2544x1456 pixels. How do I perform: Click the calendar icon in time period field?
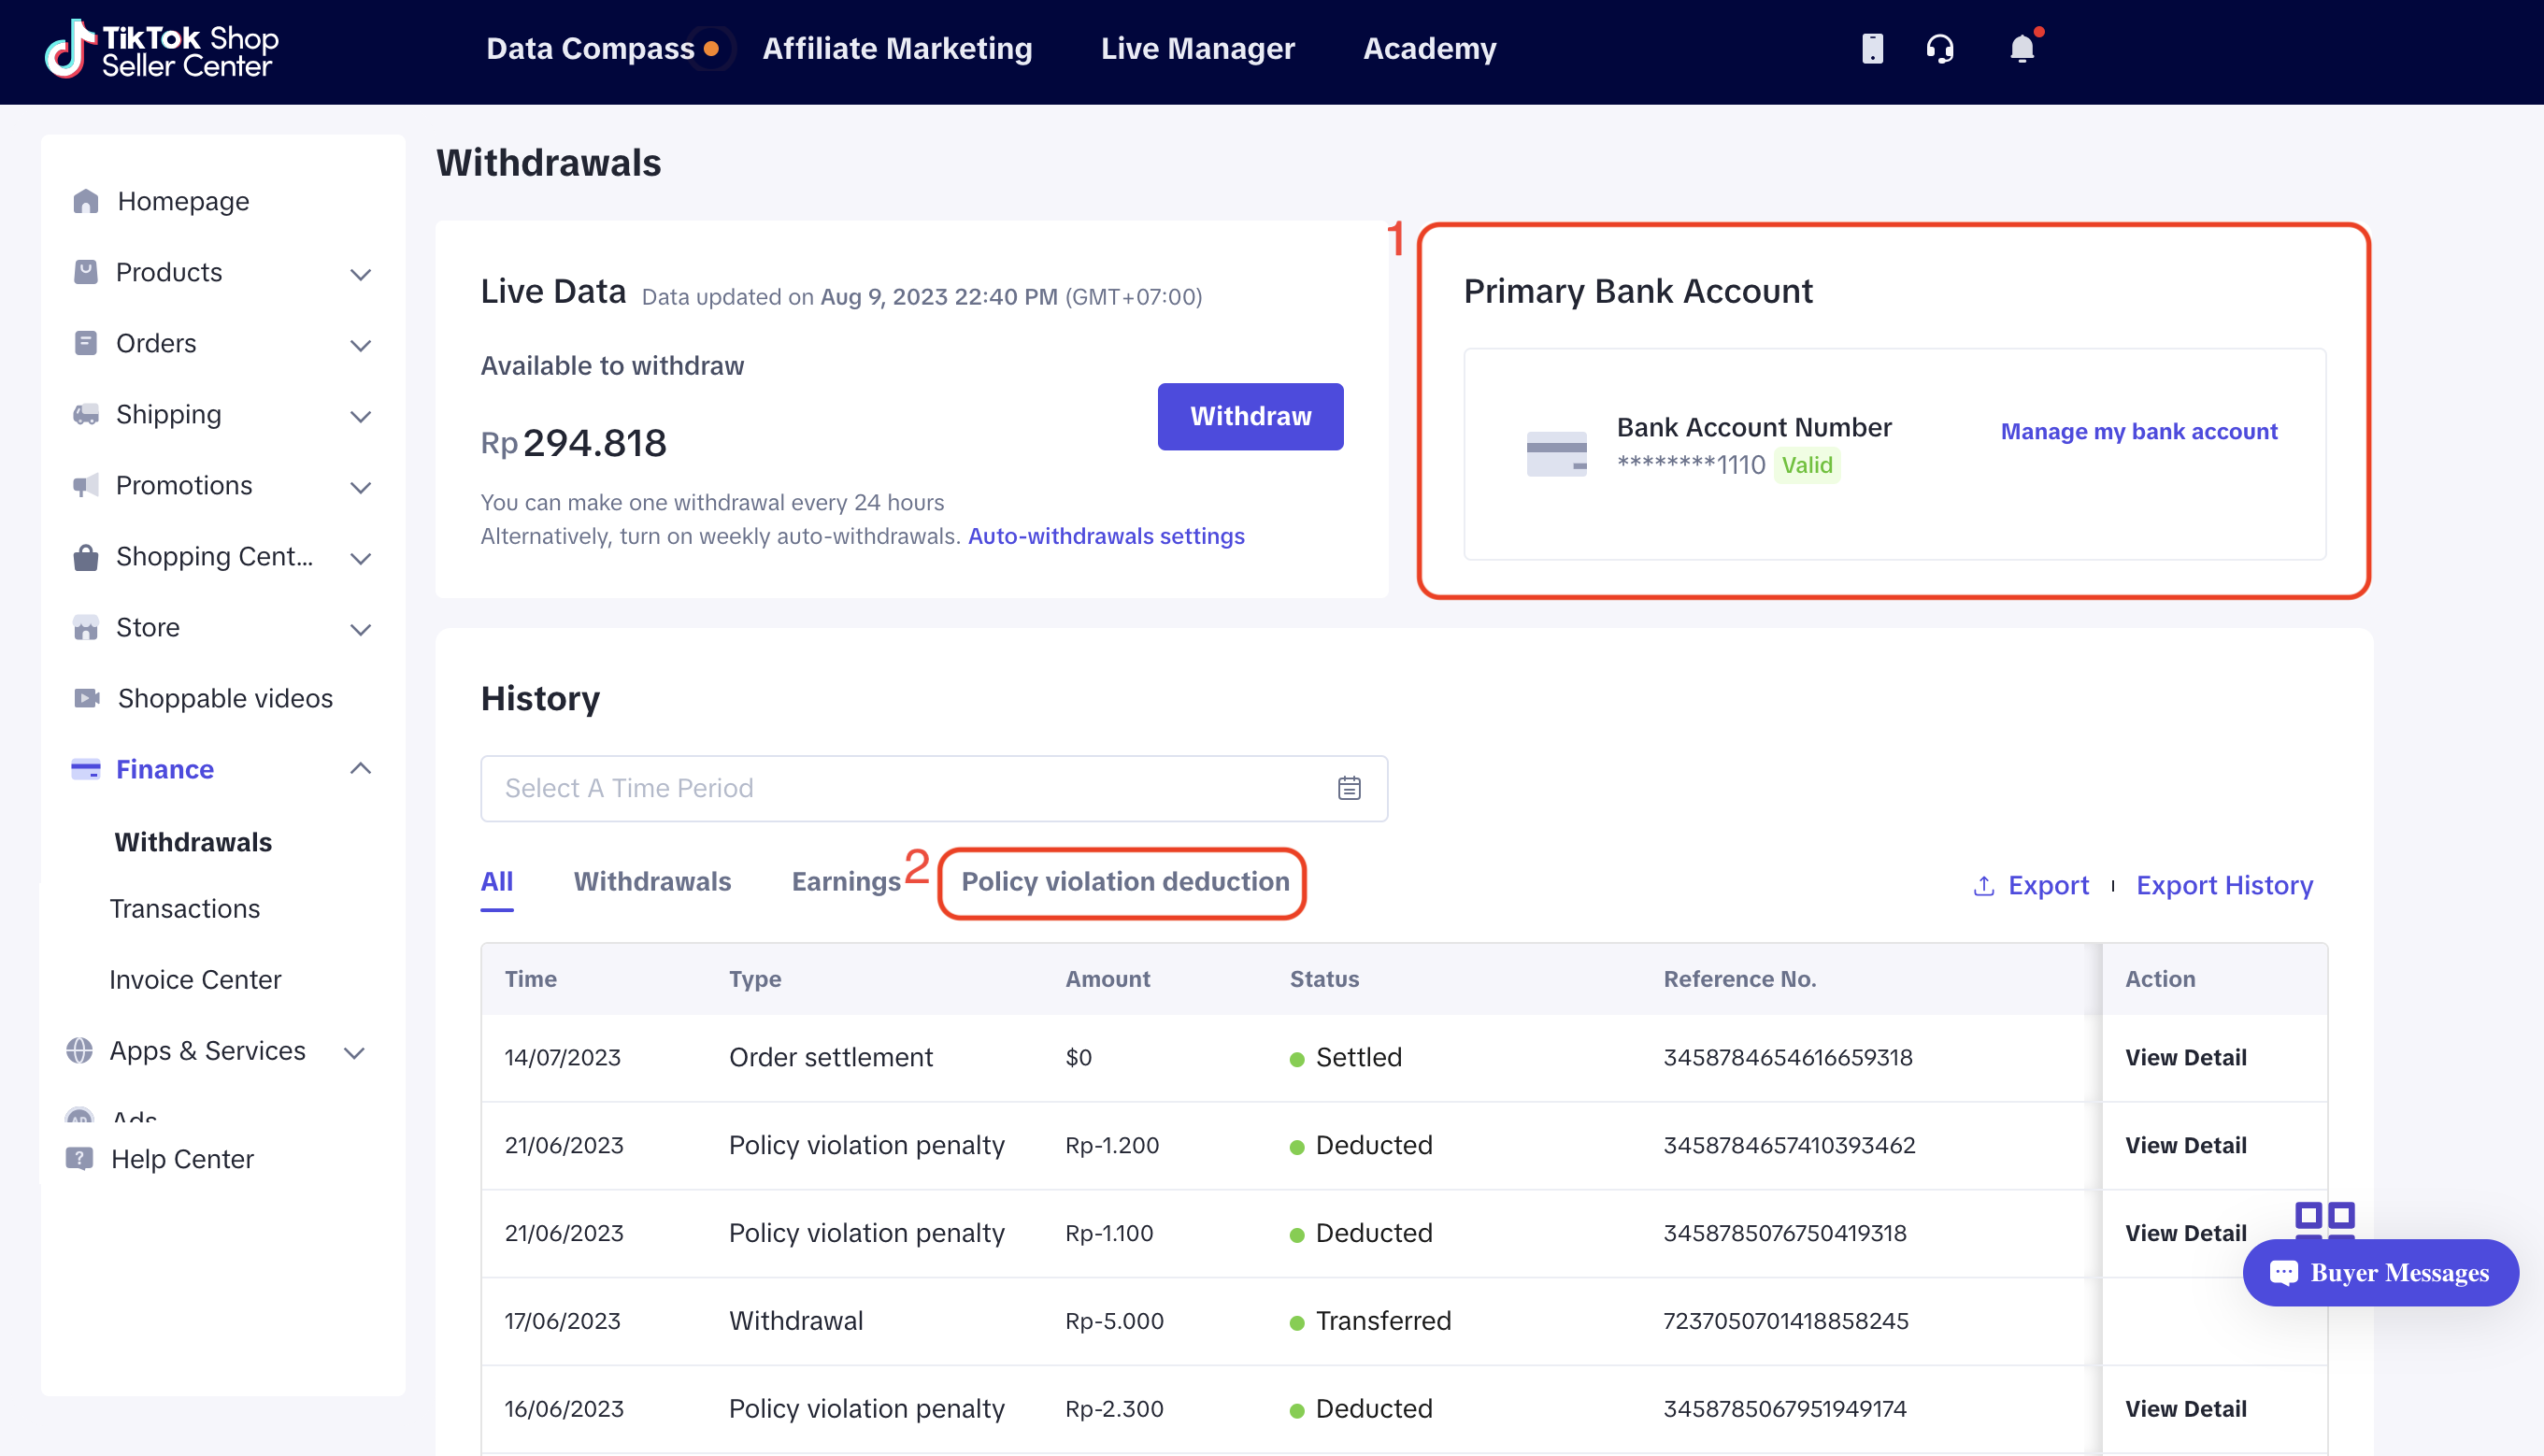[1349, 788]
